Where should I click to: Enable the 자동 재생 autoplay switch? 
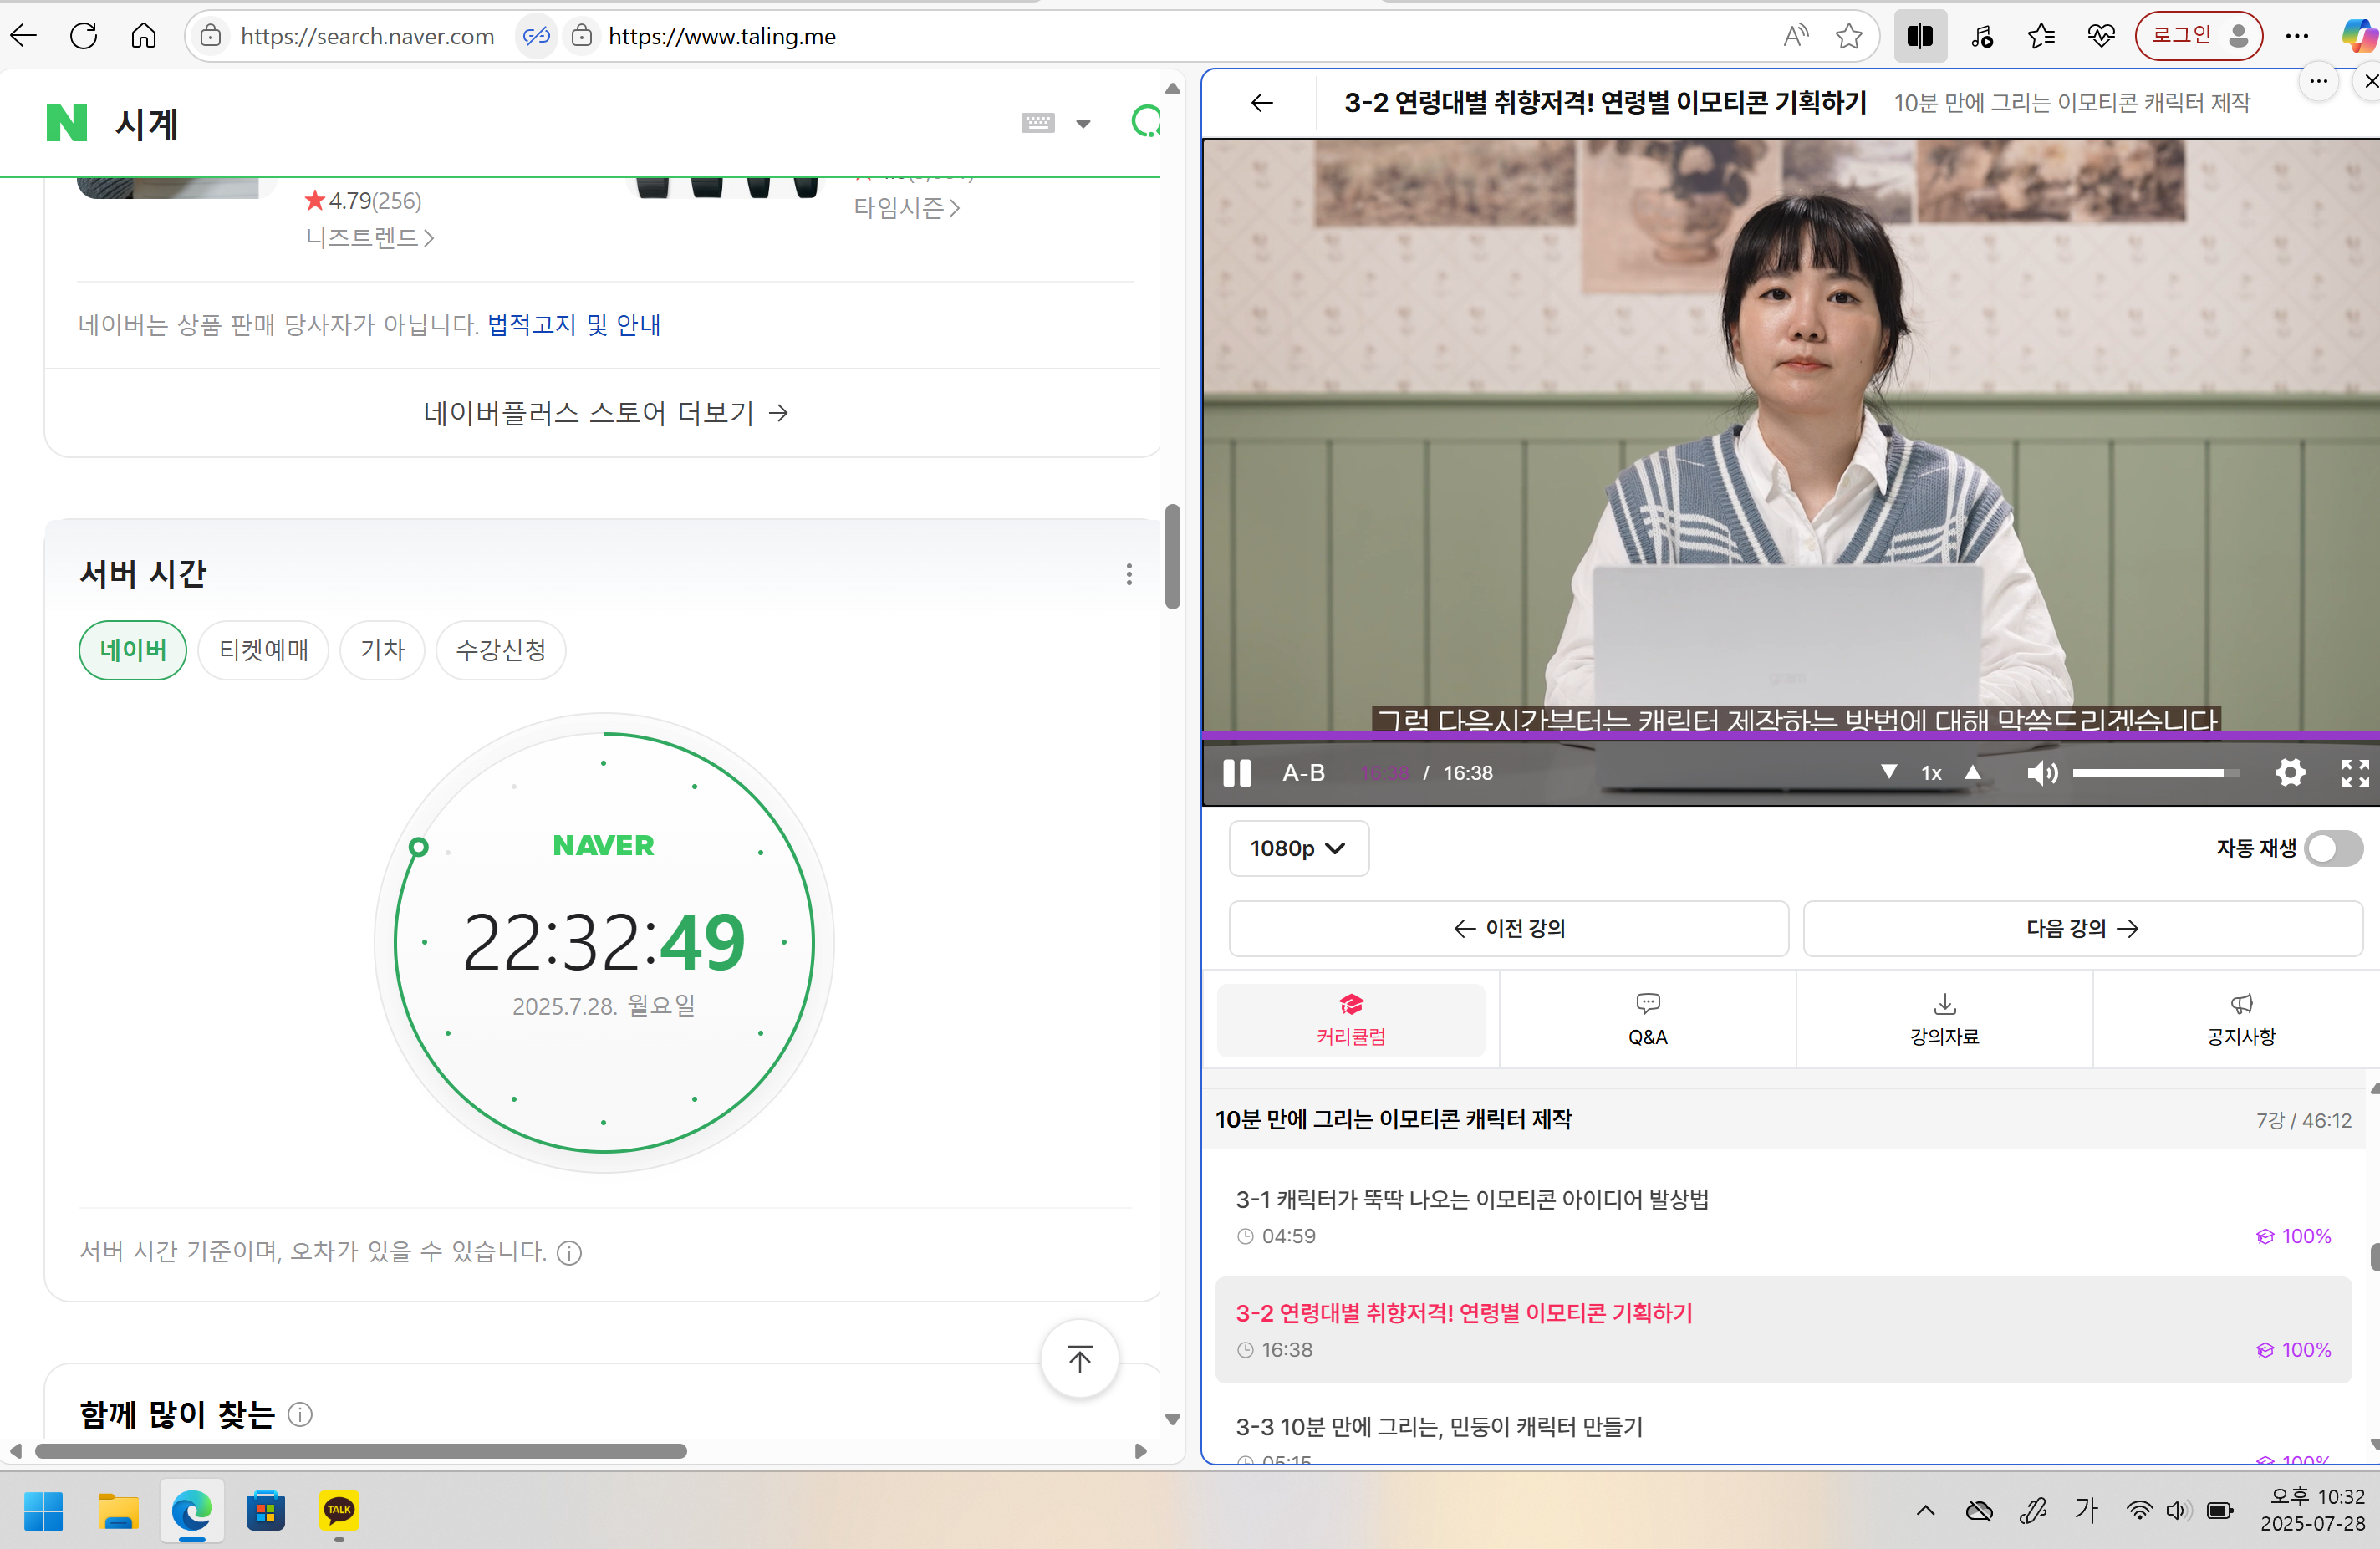2333,848
